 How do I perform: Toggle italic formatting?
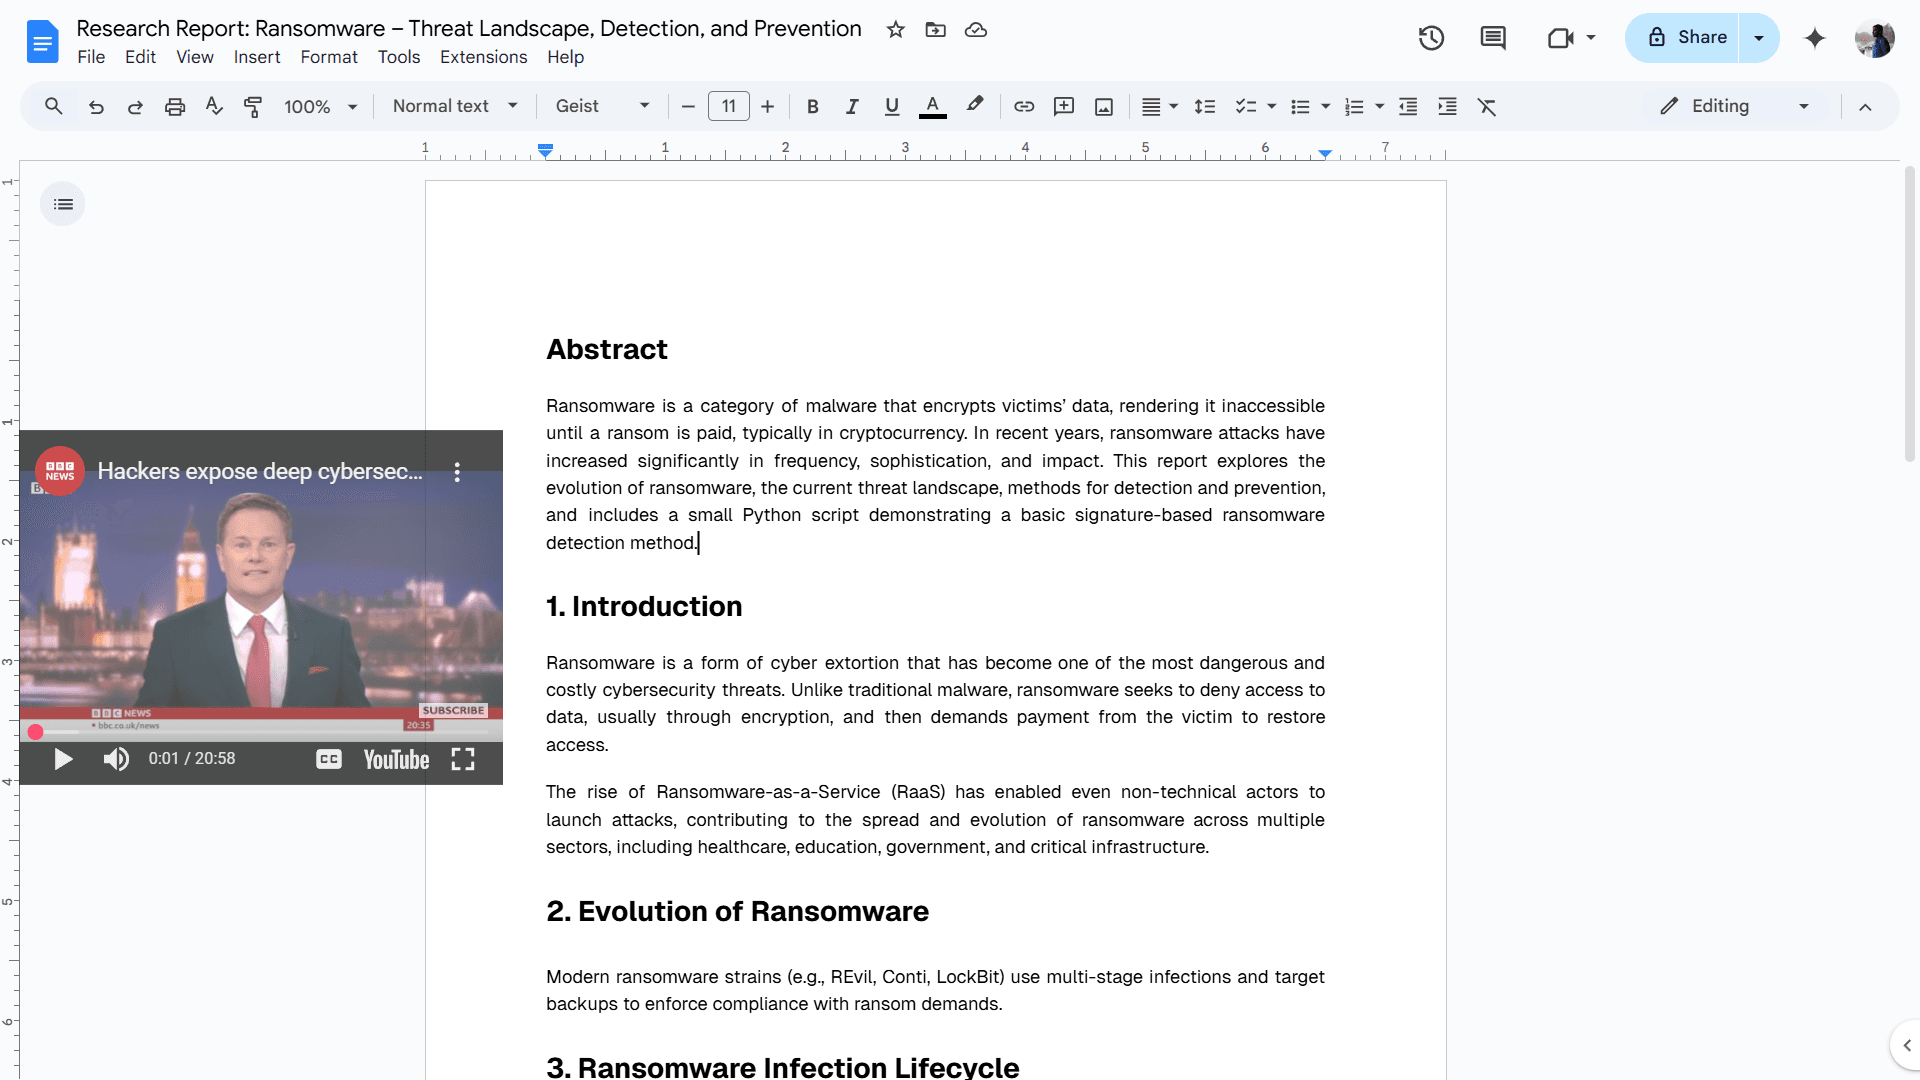(x=851, y=107)
